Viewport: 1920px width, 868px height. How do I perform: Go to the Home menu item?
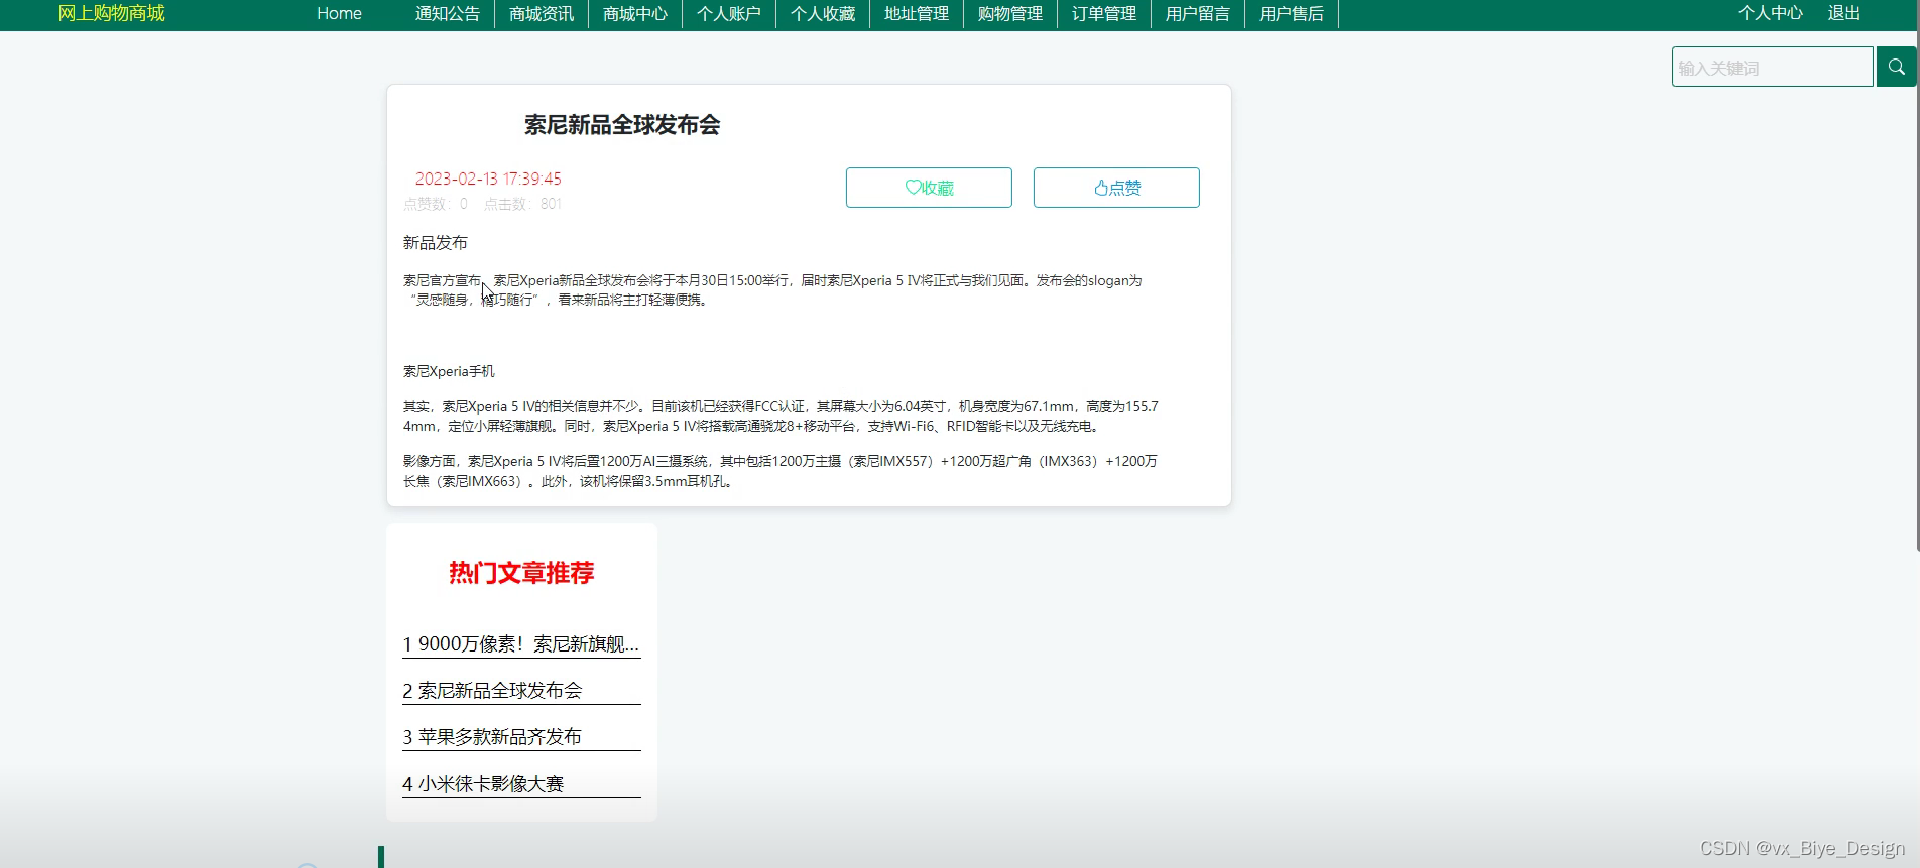339,13
